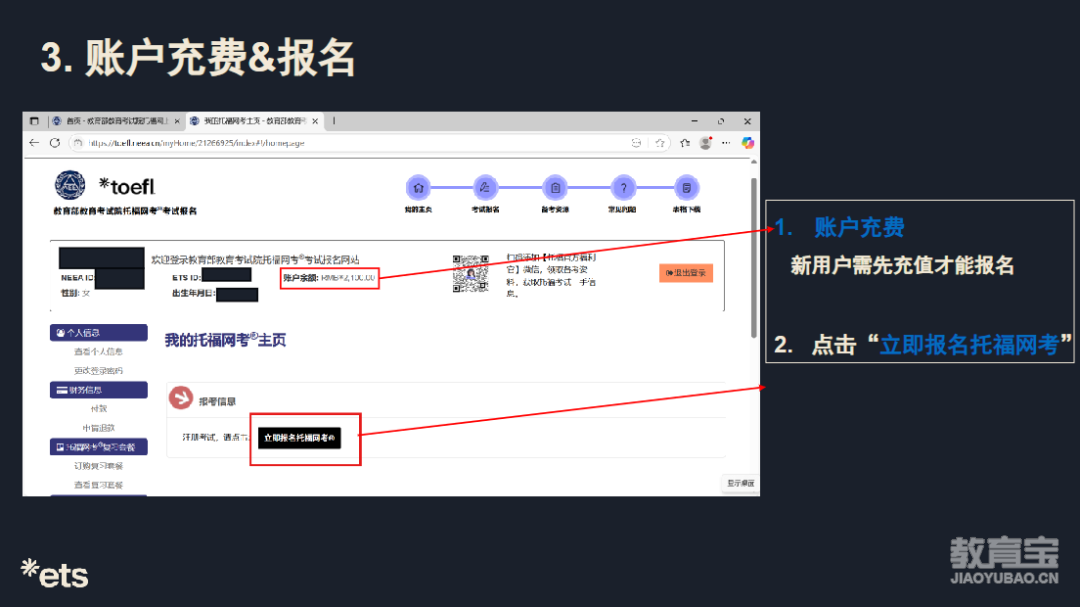
Task: Click 更改登录密码 in sidebar
Action: click(x=98, y=371)
